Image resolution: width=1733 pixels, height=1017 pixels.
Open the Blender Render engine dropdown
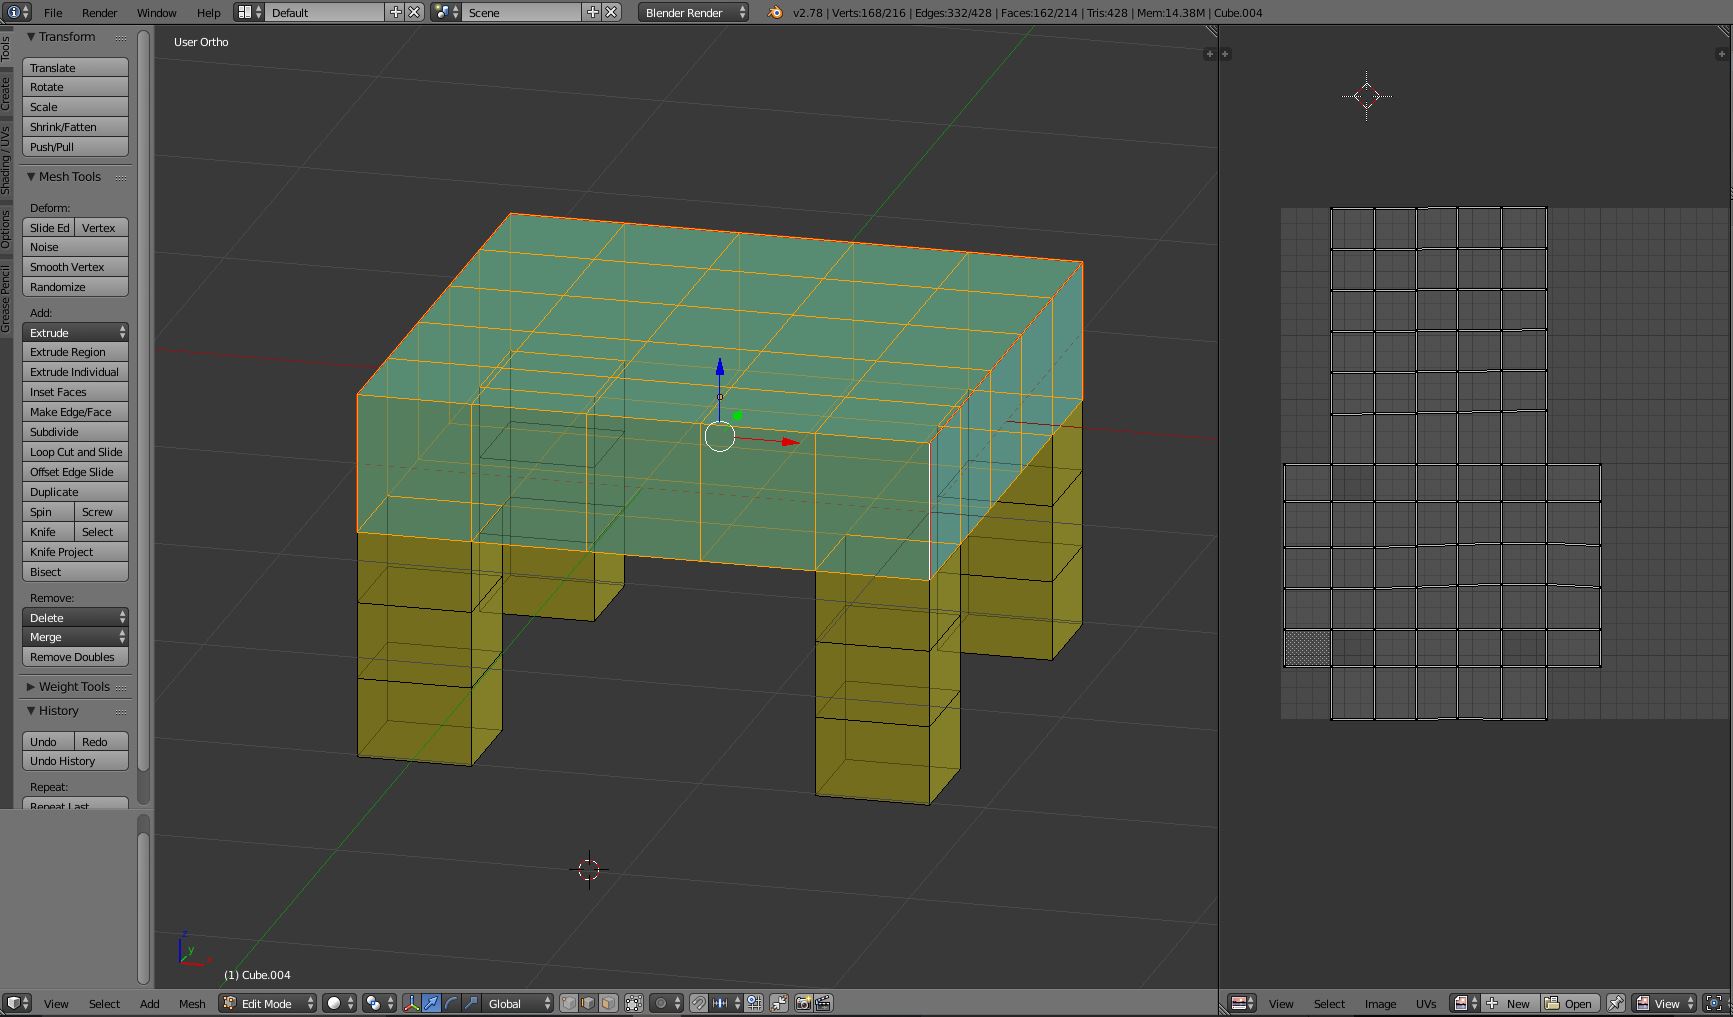pyautogui.click(x=694, y=13)
